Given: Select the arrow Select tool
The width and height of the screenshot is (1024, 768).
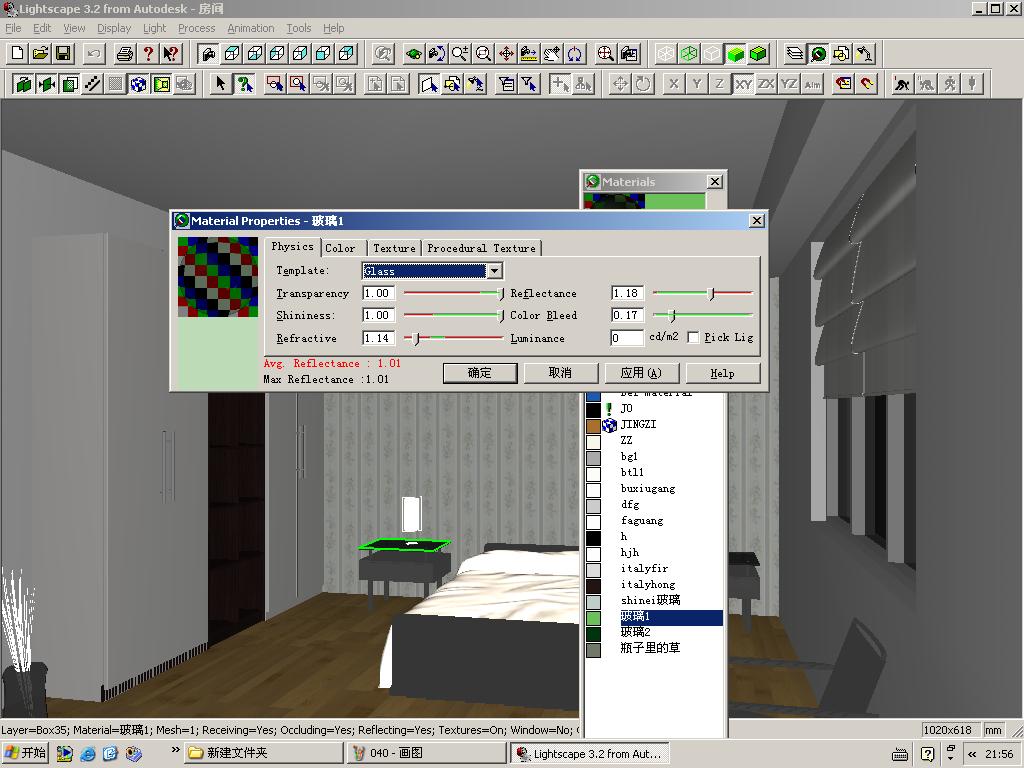Looking at the screenshot, I should 221,84.
